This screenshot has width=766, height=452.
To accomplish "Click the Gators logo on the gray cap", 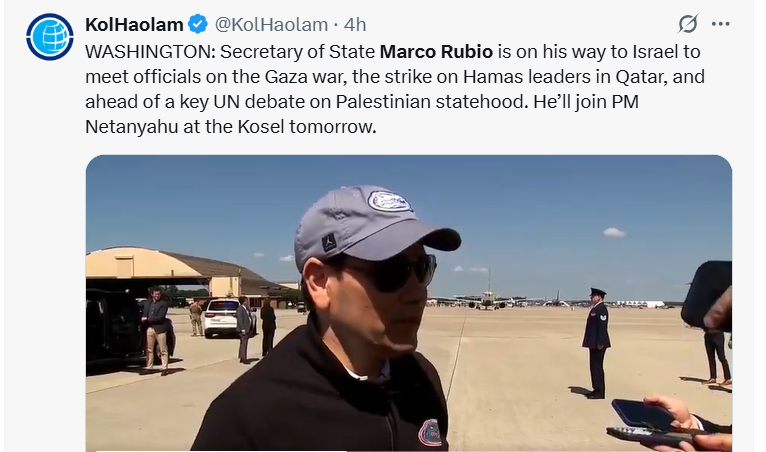I will pos(390,201).
